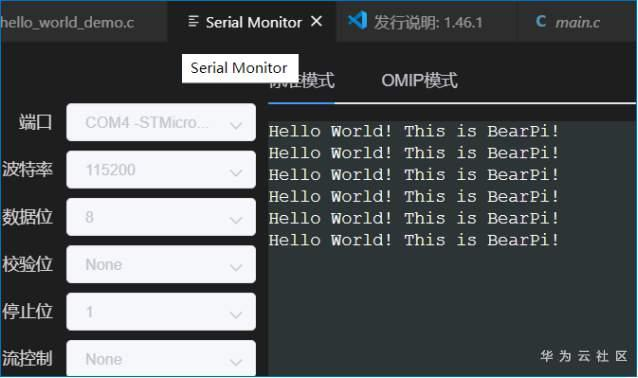Viewport: 638px width, 378px height.
Task: Select the Serial Monitor editor tab
Action: click(x=253, y=22)
